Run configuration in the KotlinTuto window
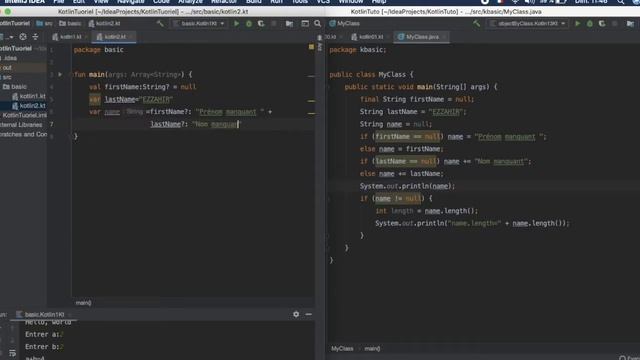 (578, 24)
